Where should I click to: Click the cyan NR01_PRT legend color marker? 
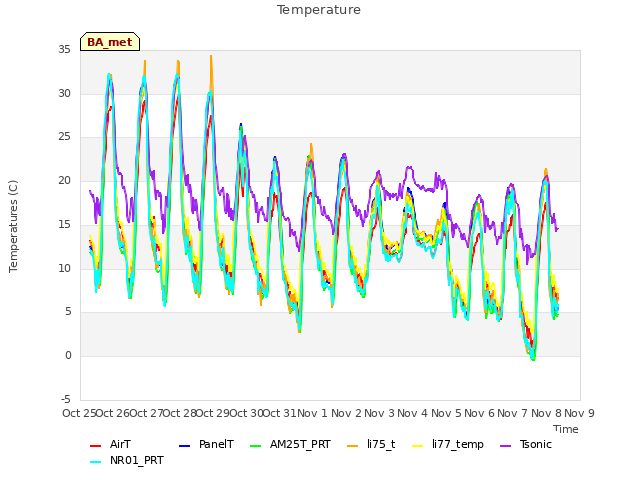click(x=95, y=462)
